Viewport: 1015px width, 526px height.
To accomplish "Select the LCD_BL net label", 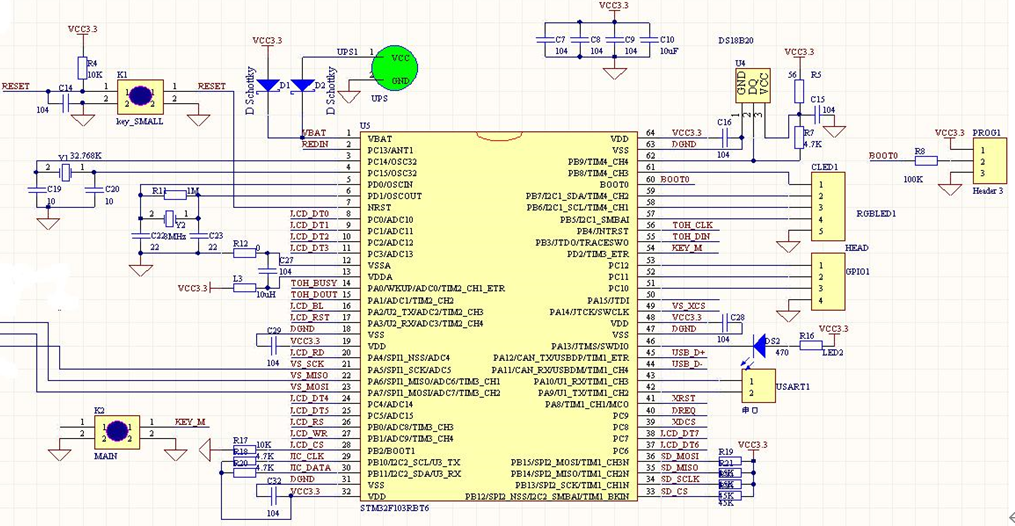I will [307, 306].
